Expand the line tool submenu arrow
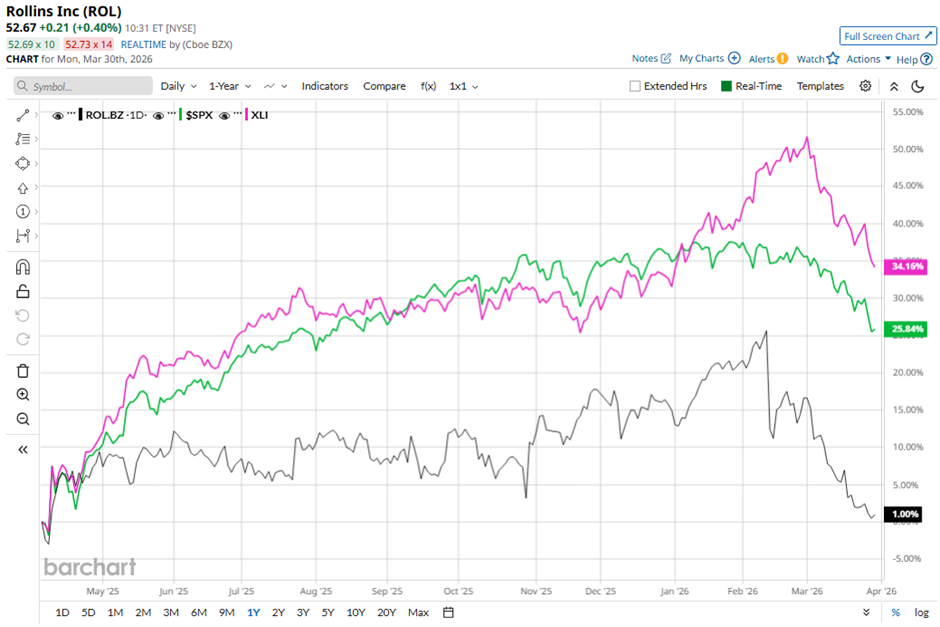 [x=37, y=115]
